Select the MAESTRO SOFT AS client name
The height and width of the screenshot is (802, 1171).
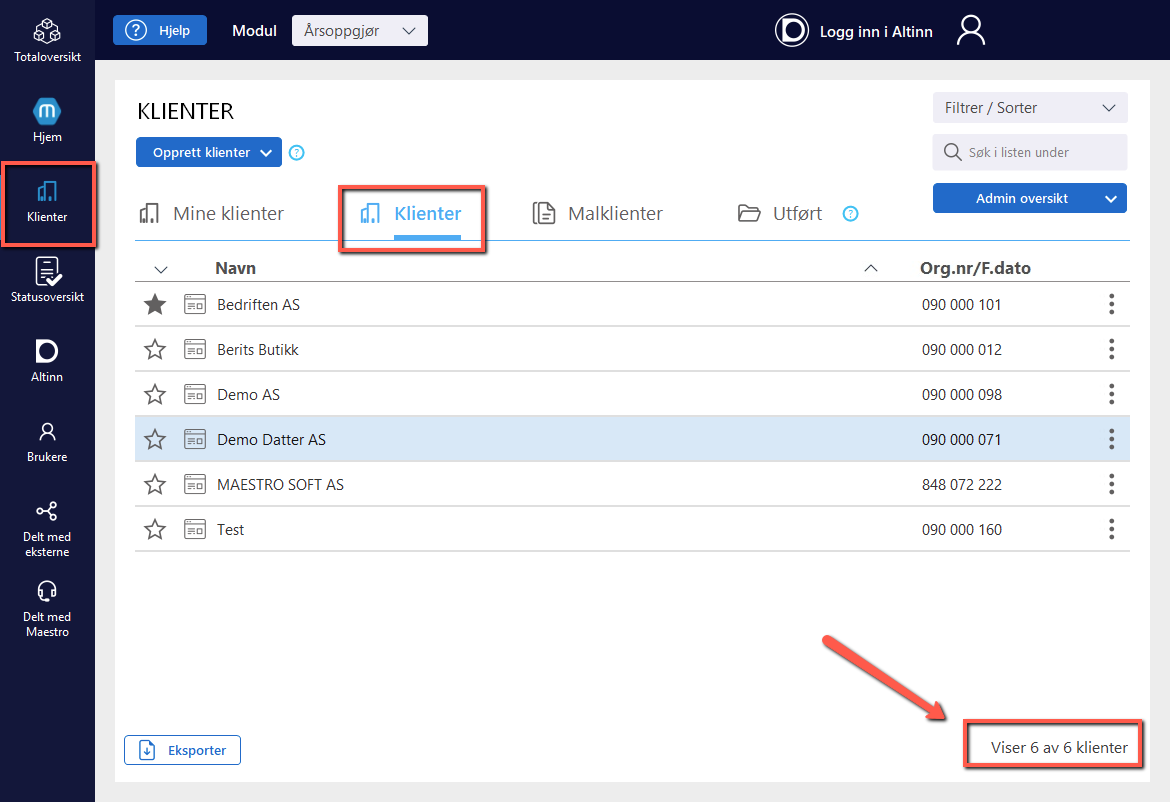click(x=280, y=485)
